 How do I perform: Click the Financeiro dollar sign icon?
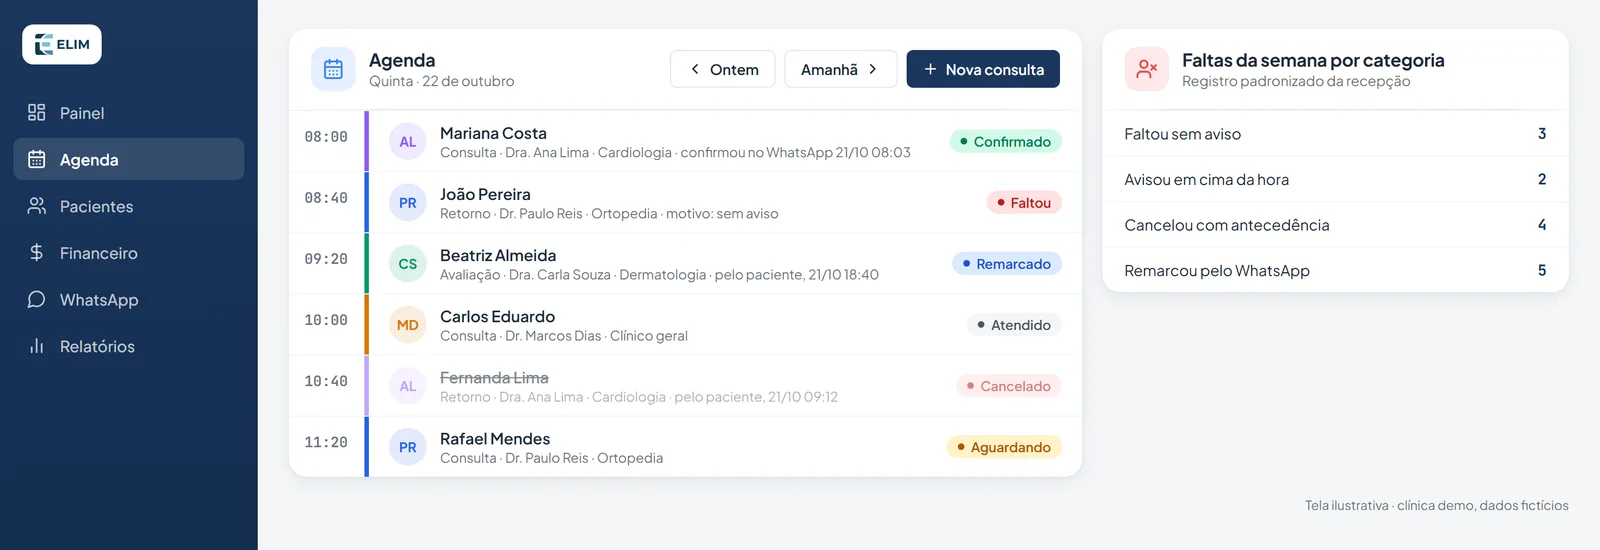[x=37, y=252]
